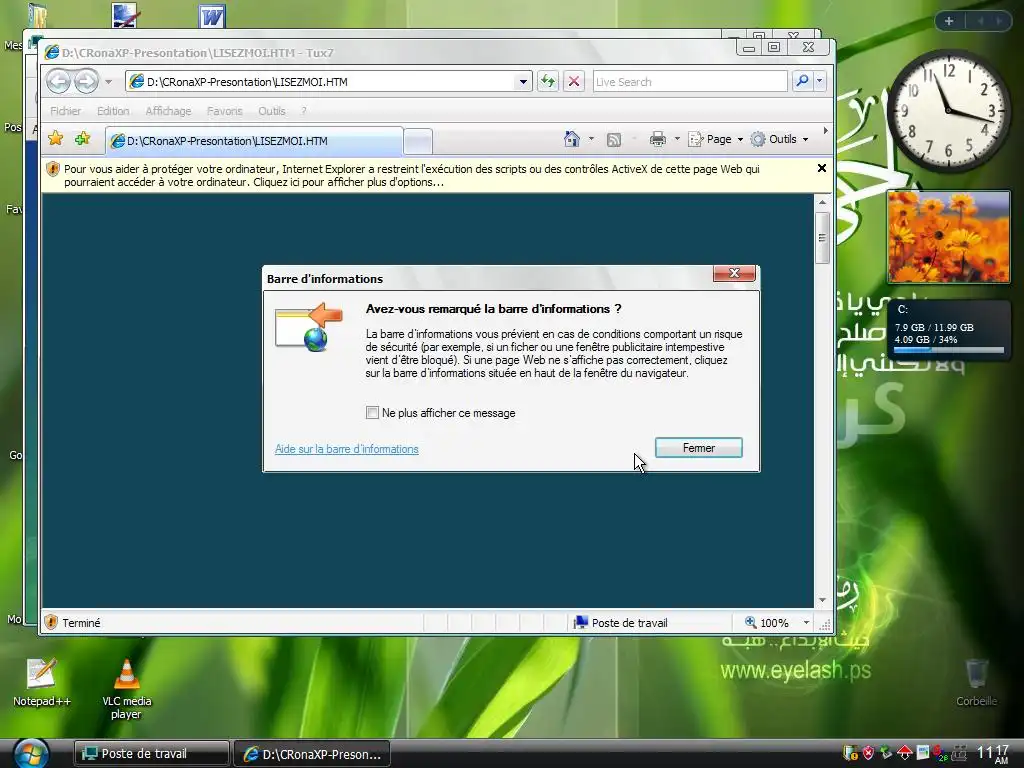Click Poste de travail zone in status bar

621,623
